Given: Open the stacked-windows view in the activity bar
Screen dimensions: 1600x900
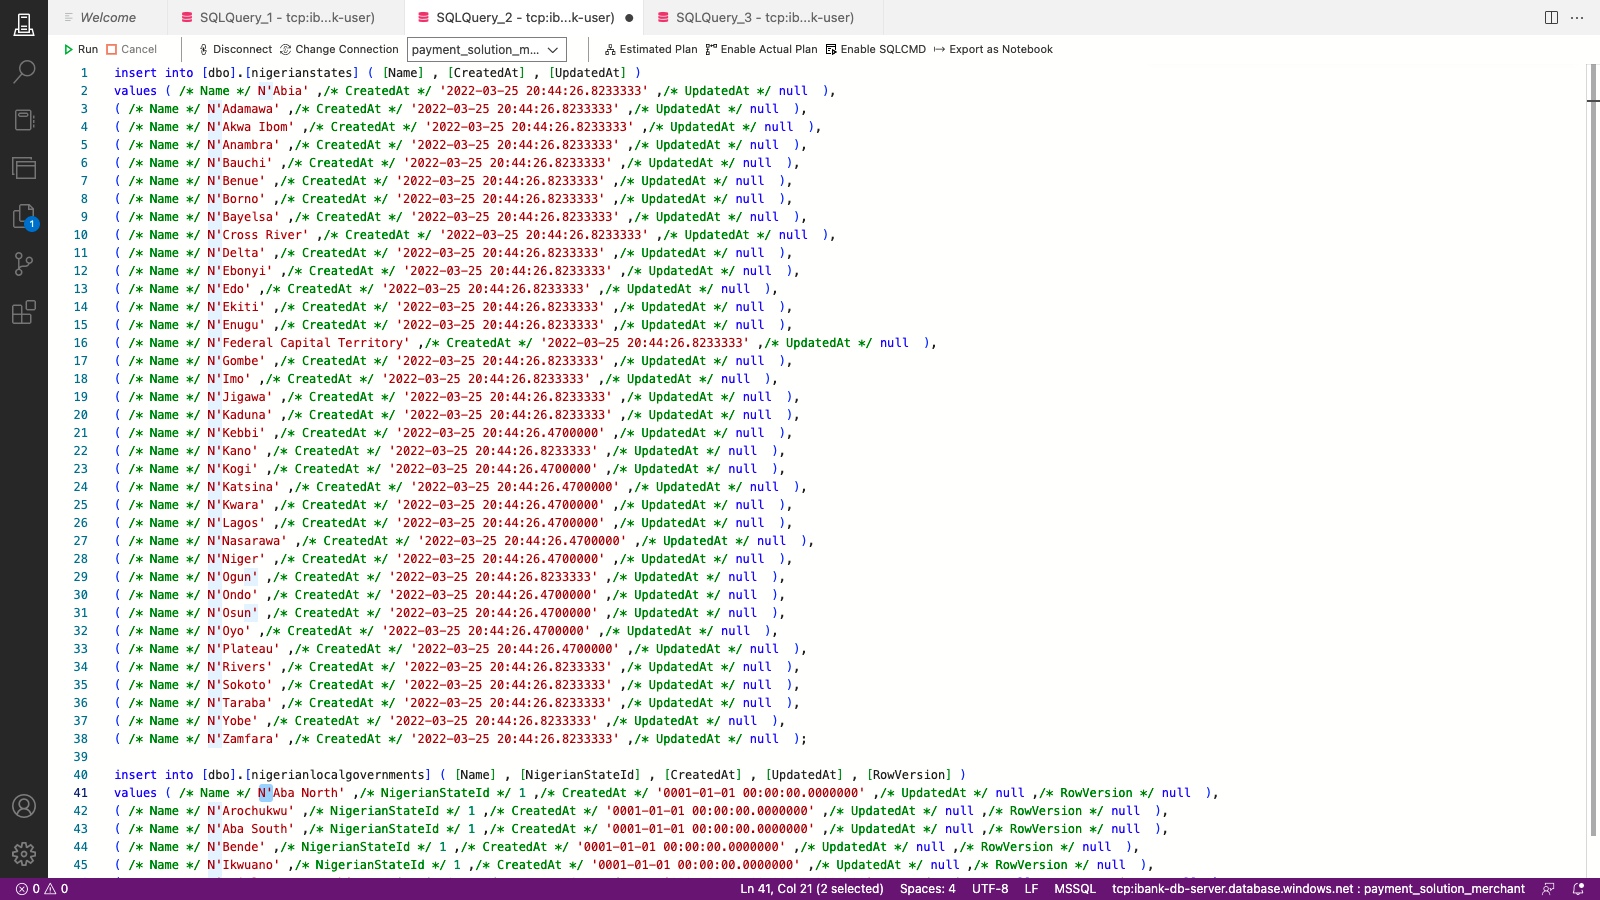Looking at the screenshot, I should (24, 168).
